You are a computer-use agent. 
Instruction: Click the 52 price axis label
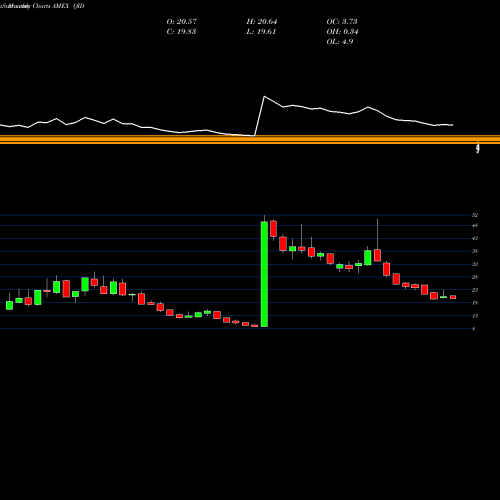475,215
